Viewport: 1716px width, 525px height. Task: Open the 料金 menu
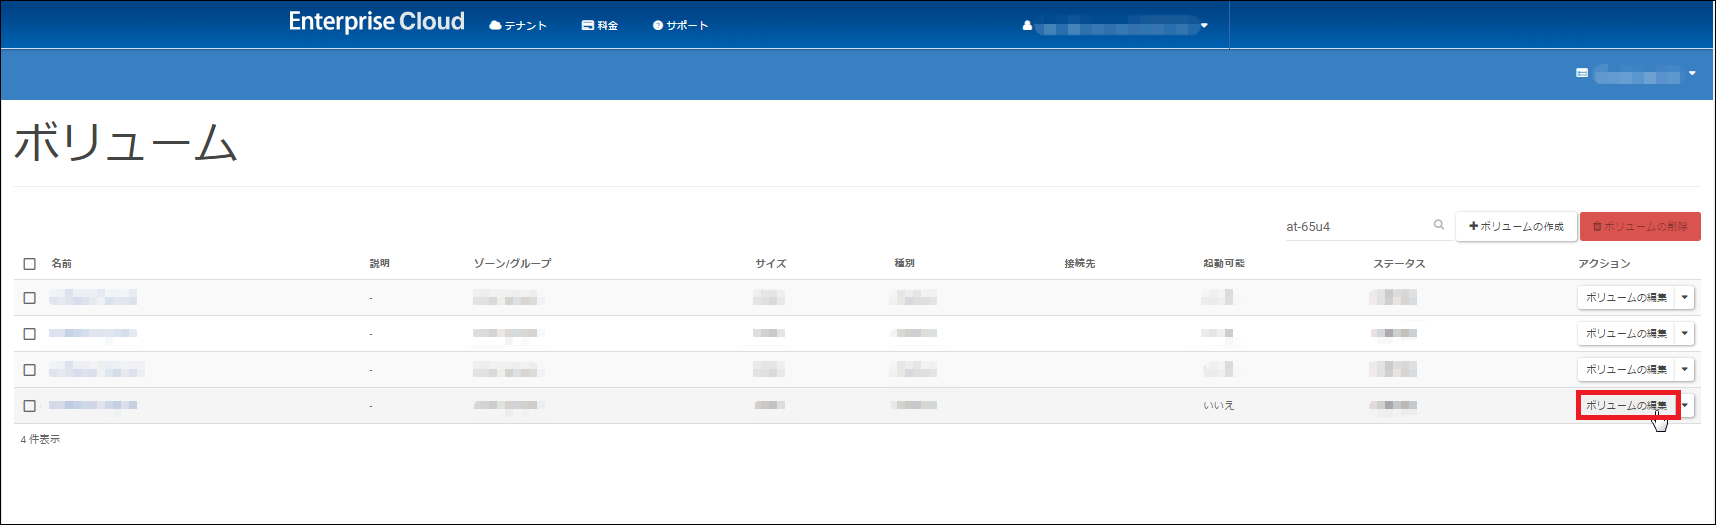point(600,26)
